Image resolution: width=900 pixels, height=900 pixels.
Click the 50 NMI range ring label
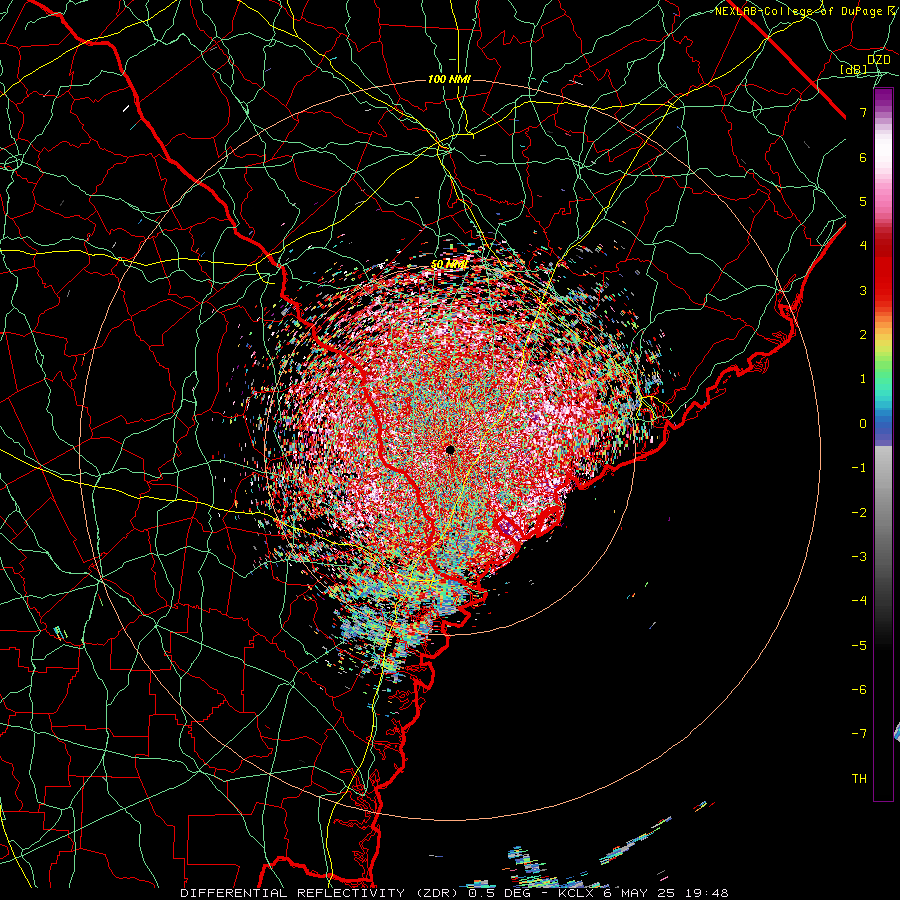pyautogui.click(x=449, y=265)
